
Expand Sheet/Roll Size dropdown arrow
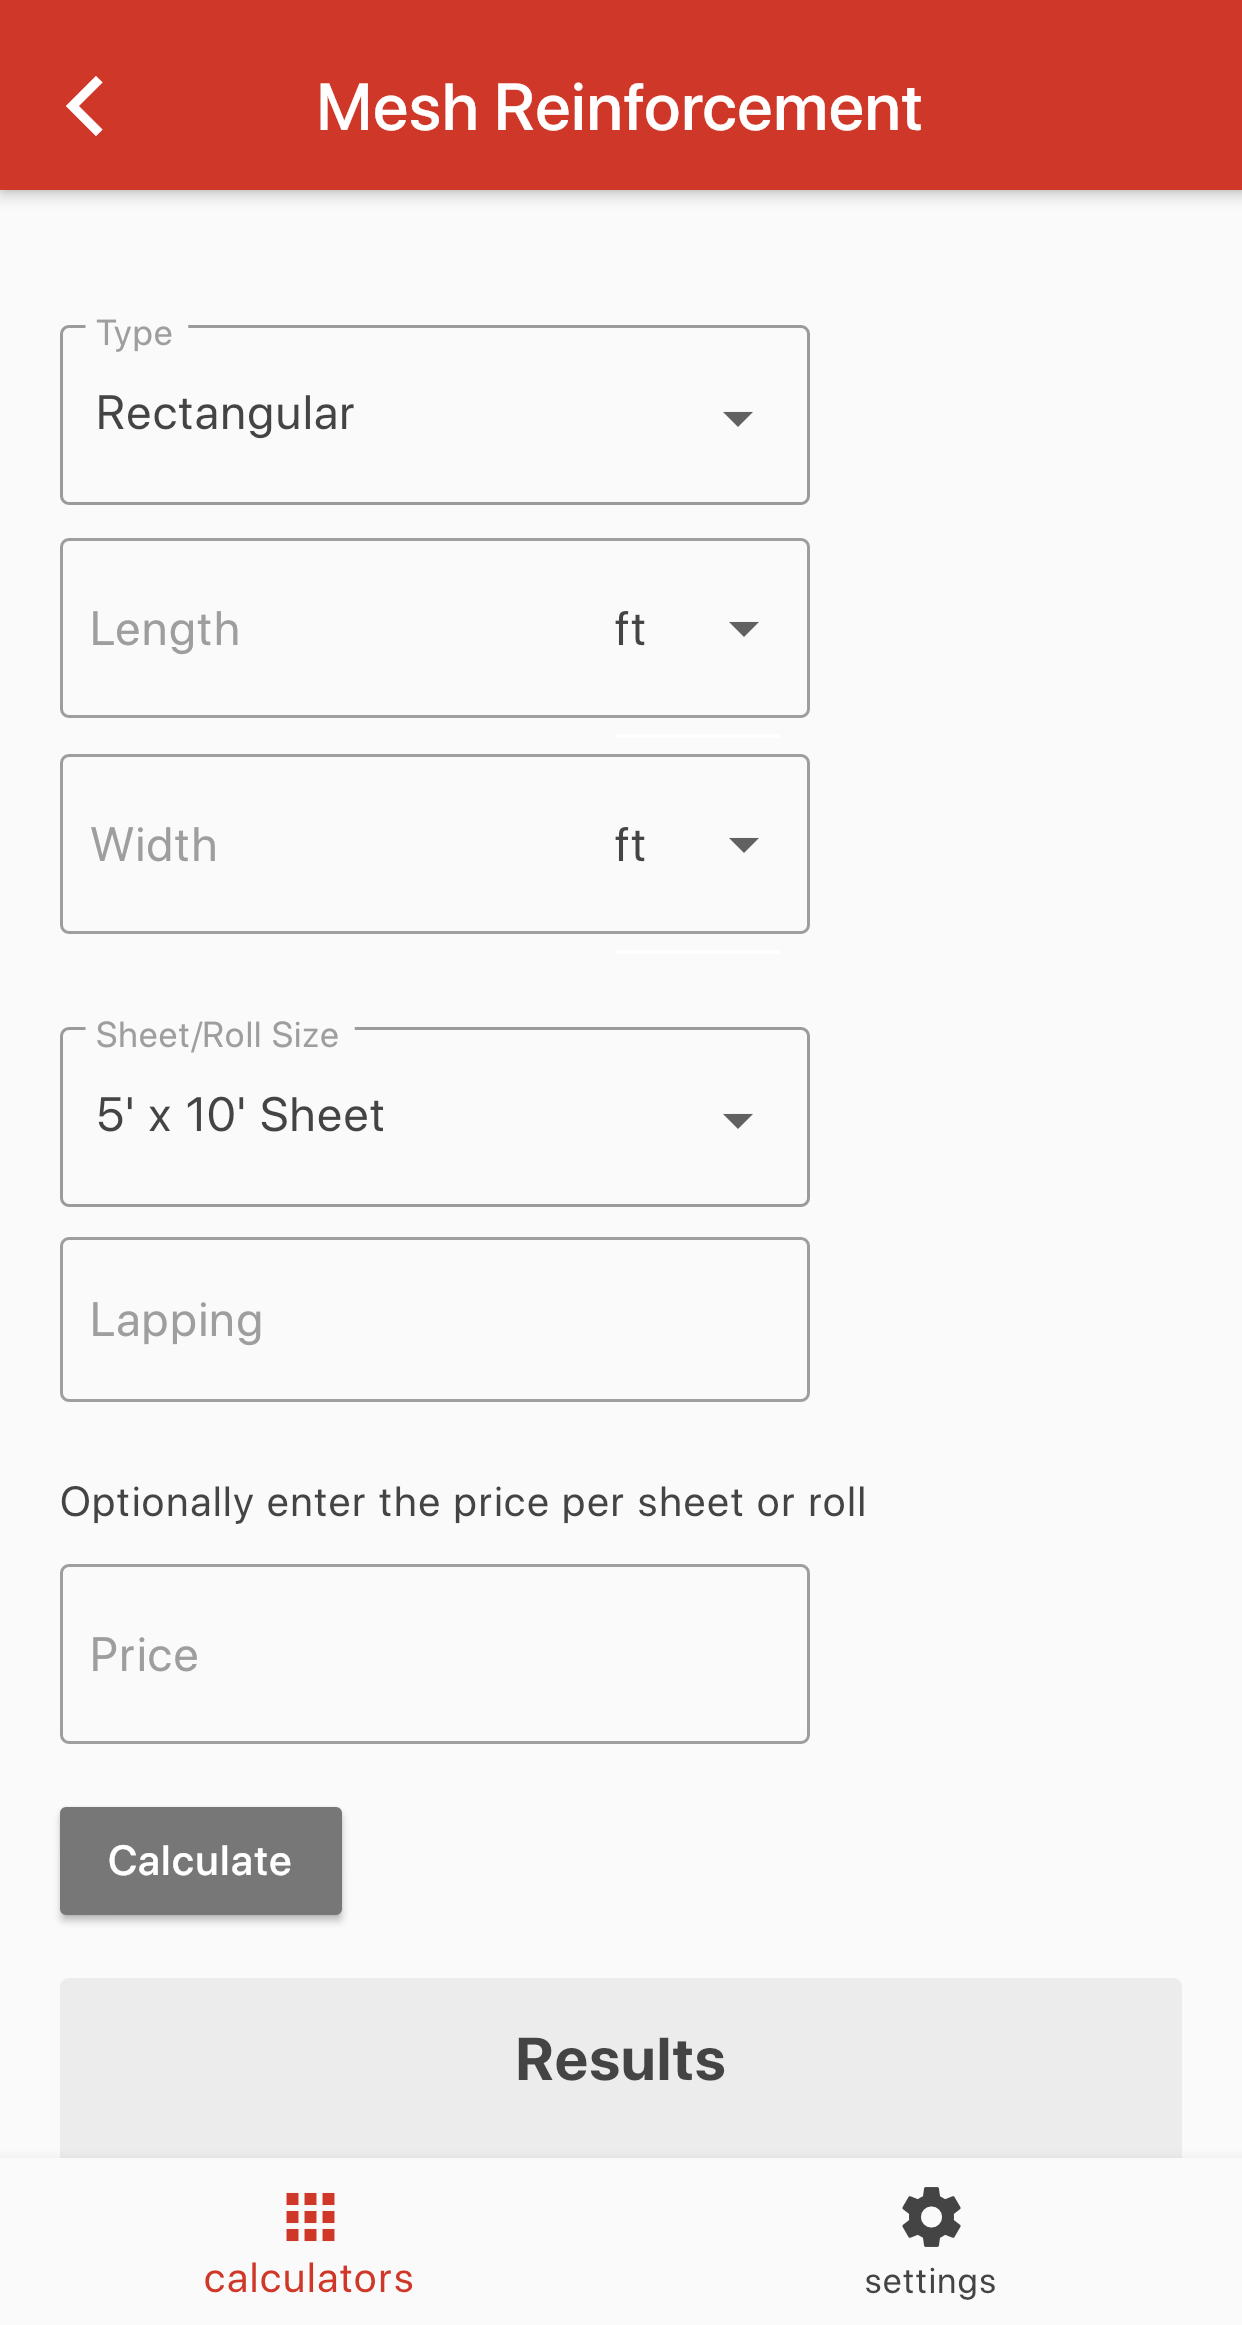738,1120
